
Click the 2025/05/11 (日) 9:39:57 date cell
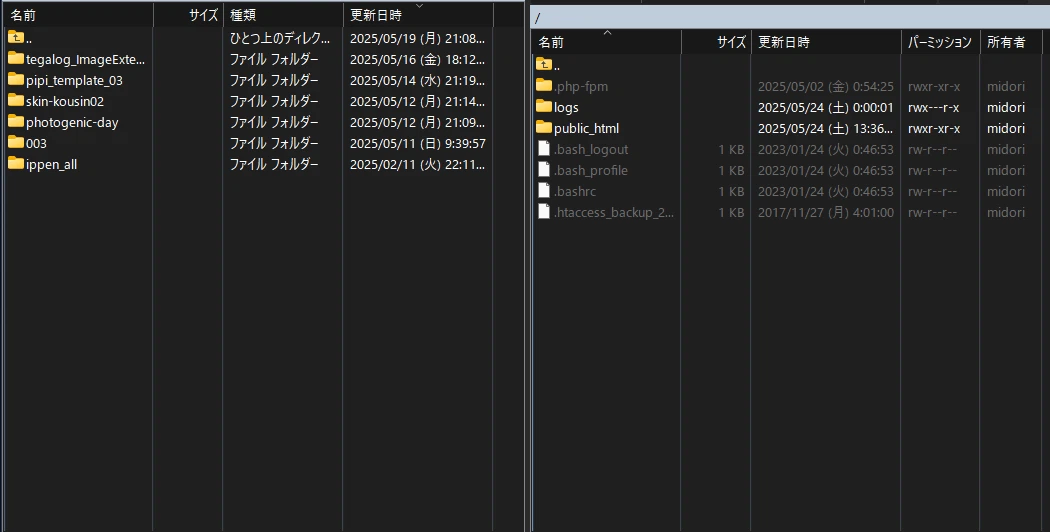coord(418,143)
